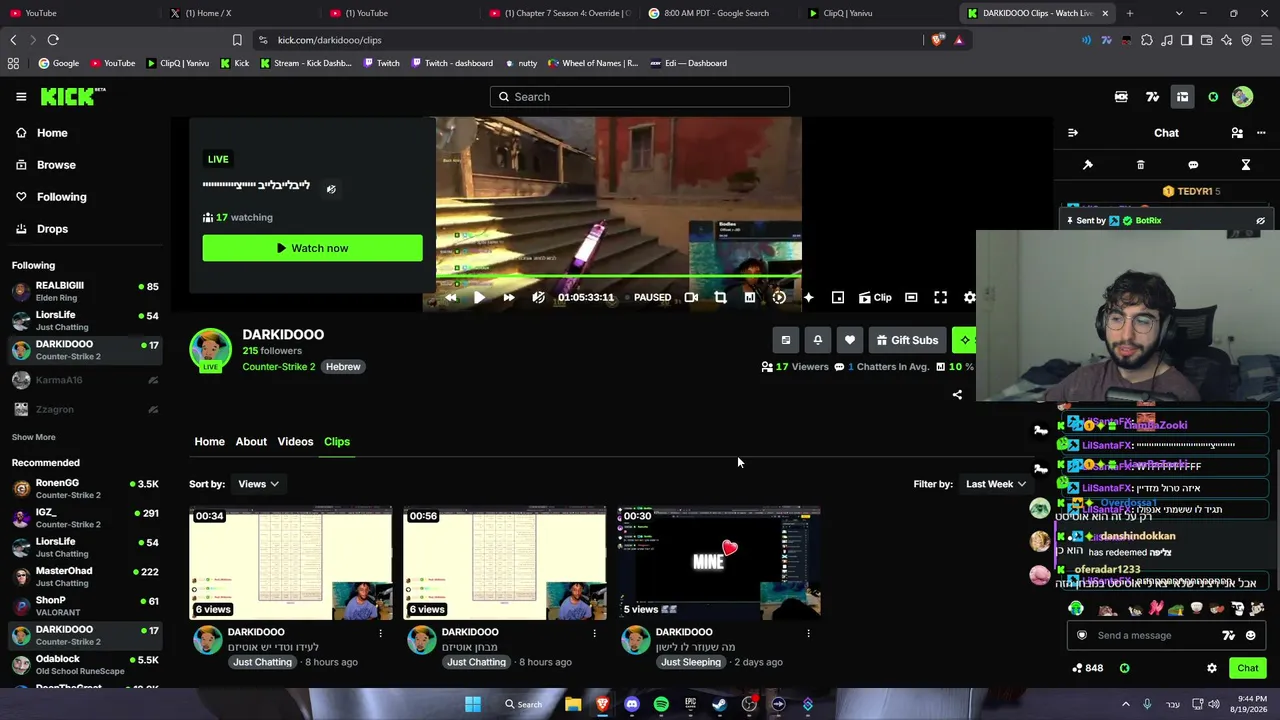
Task: Collapse the chat panel
Action: (x=1073, y=133)
